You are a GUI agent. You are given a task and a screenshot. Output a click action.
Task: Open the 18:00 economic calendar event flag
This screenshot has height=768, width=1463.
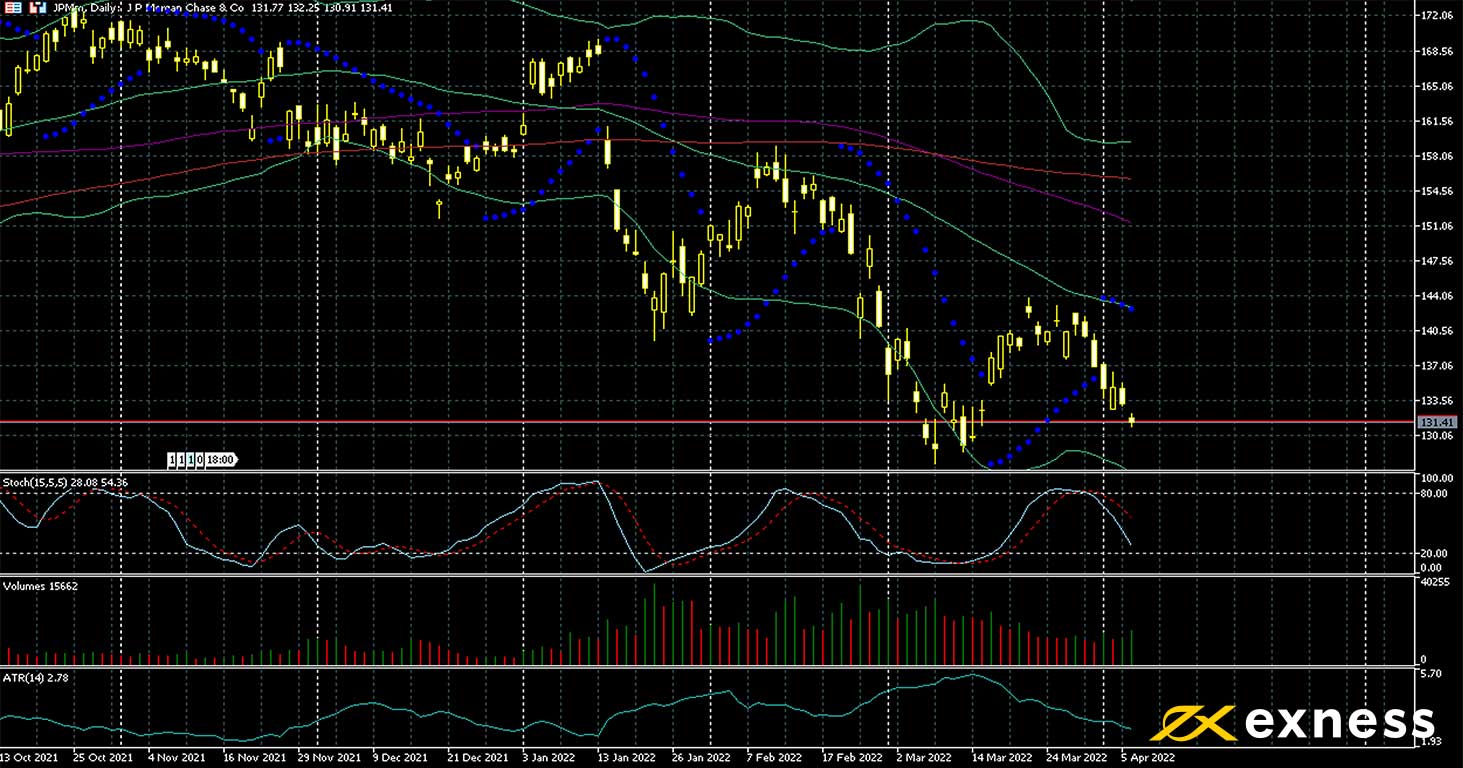coord(221,460)
